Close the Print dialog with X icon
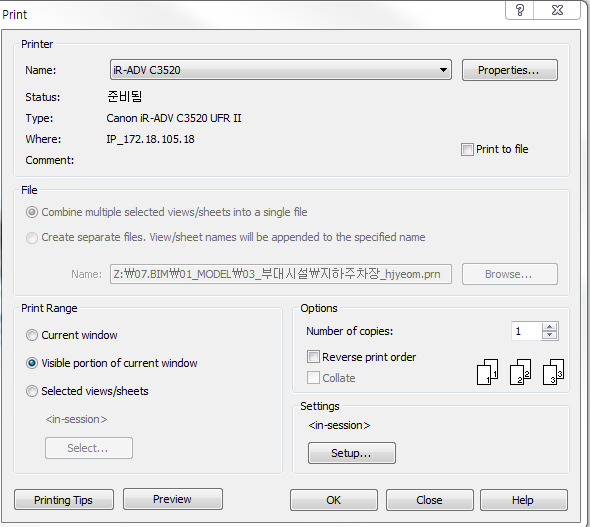 pos(557,10)
